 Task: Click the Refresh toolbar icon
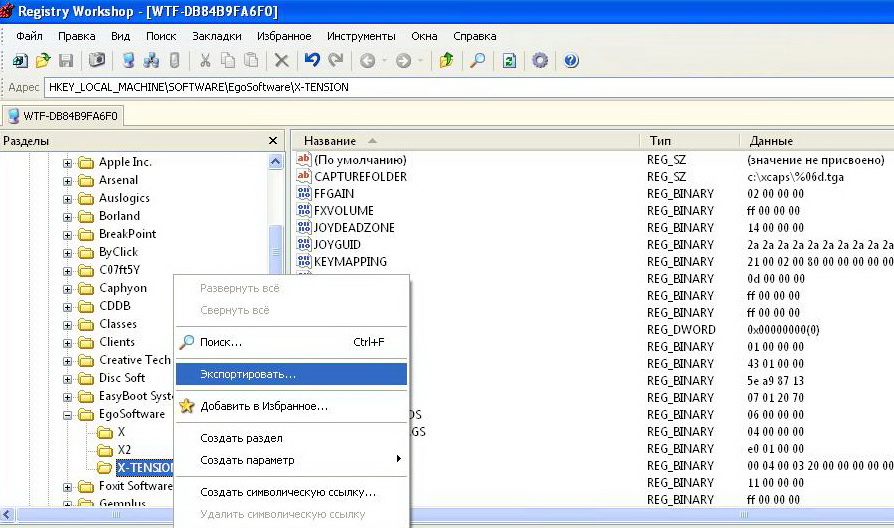509,61
